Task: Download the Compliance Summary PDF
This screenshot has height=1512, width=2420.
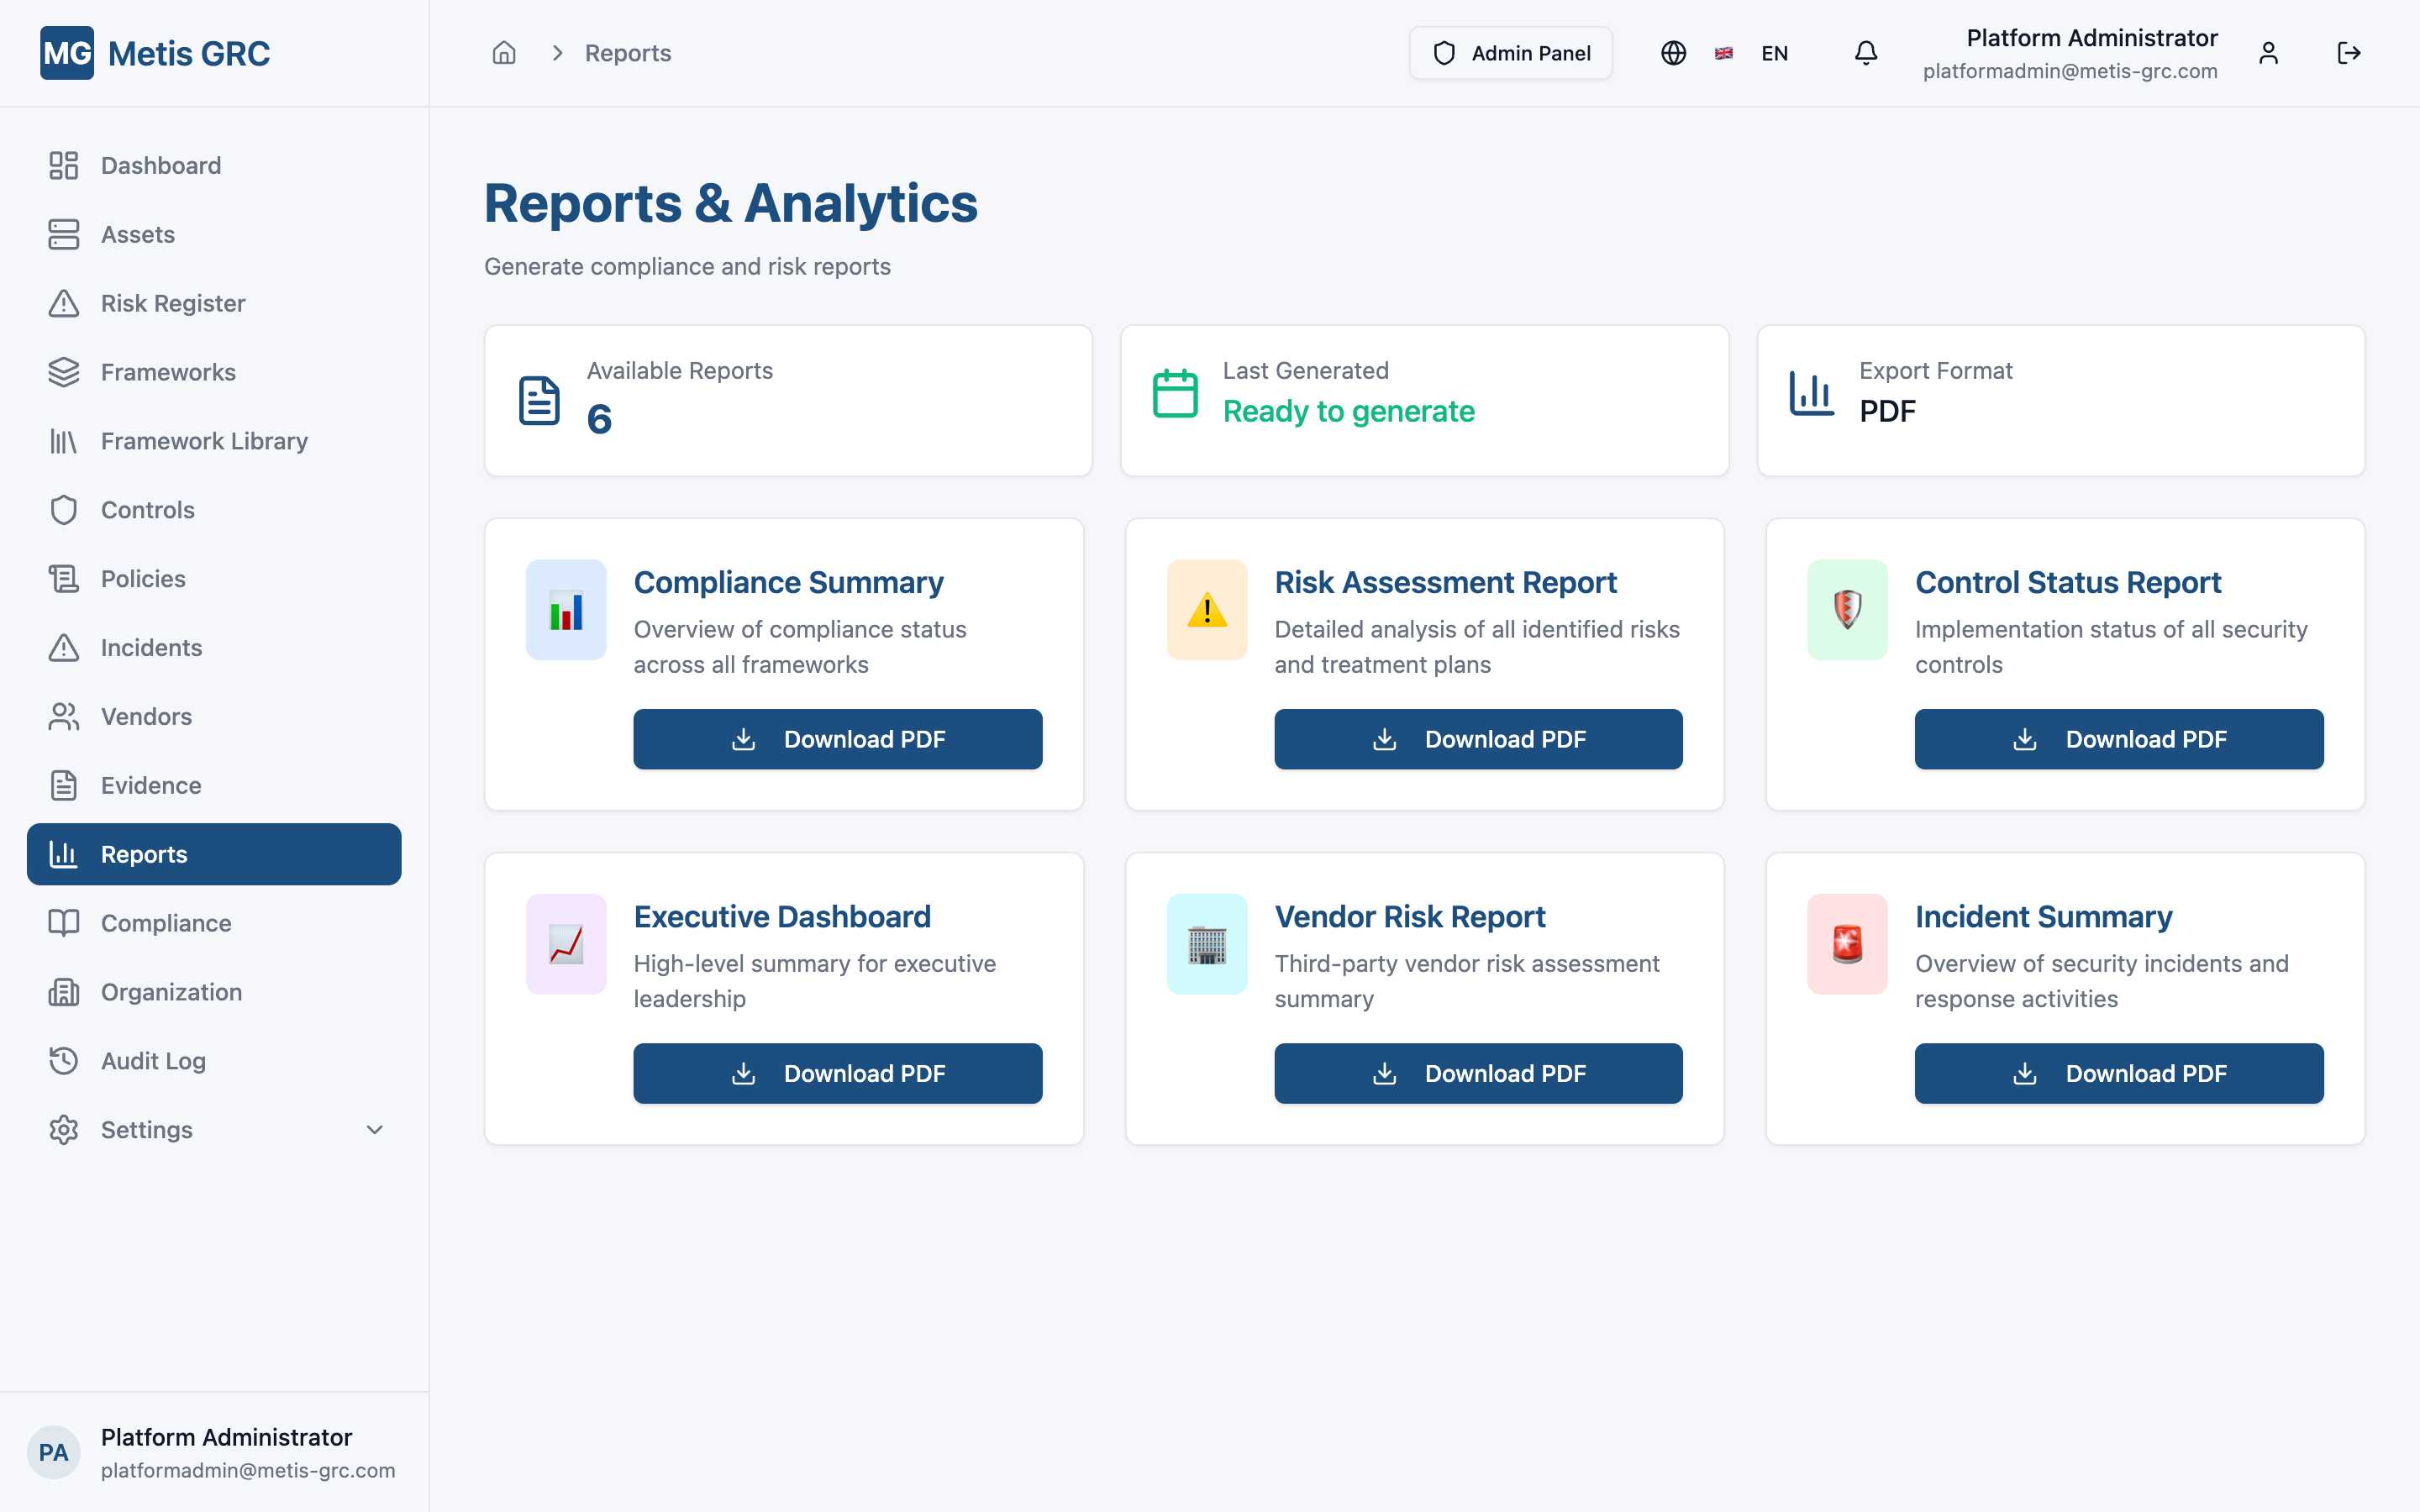Action: 838,739
